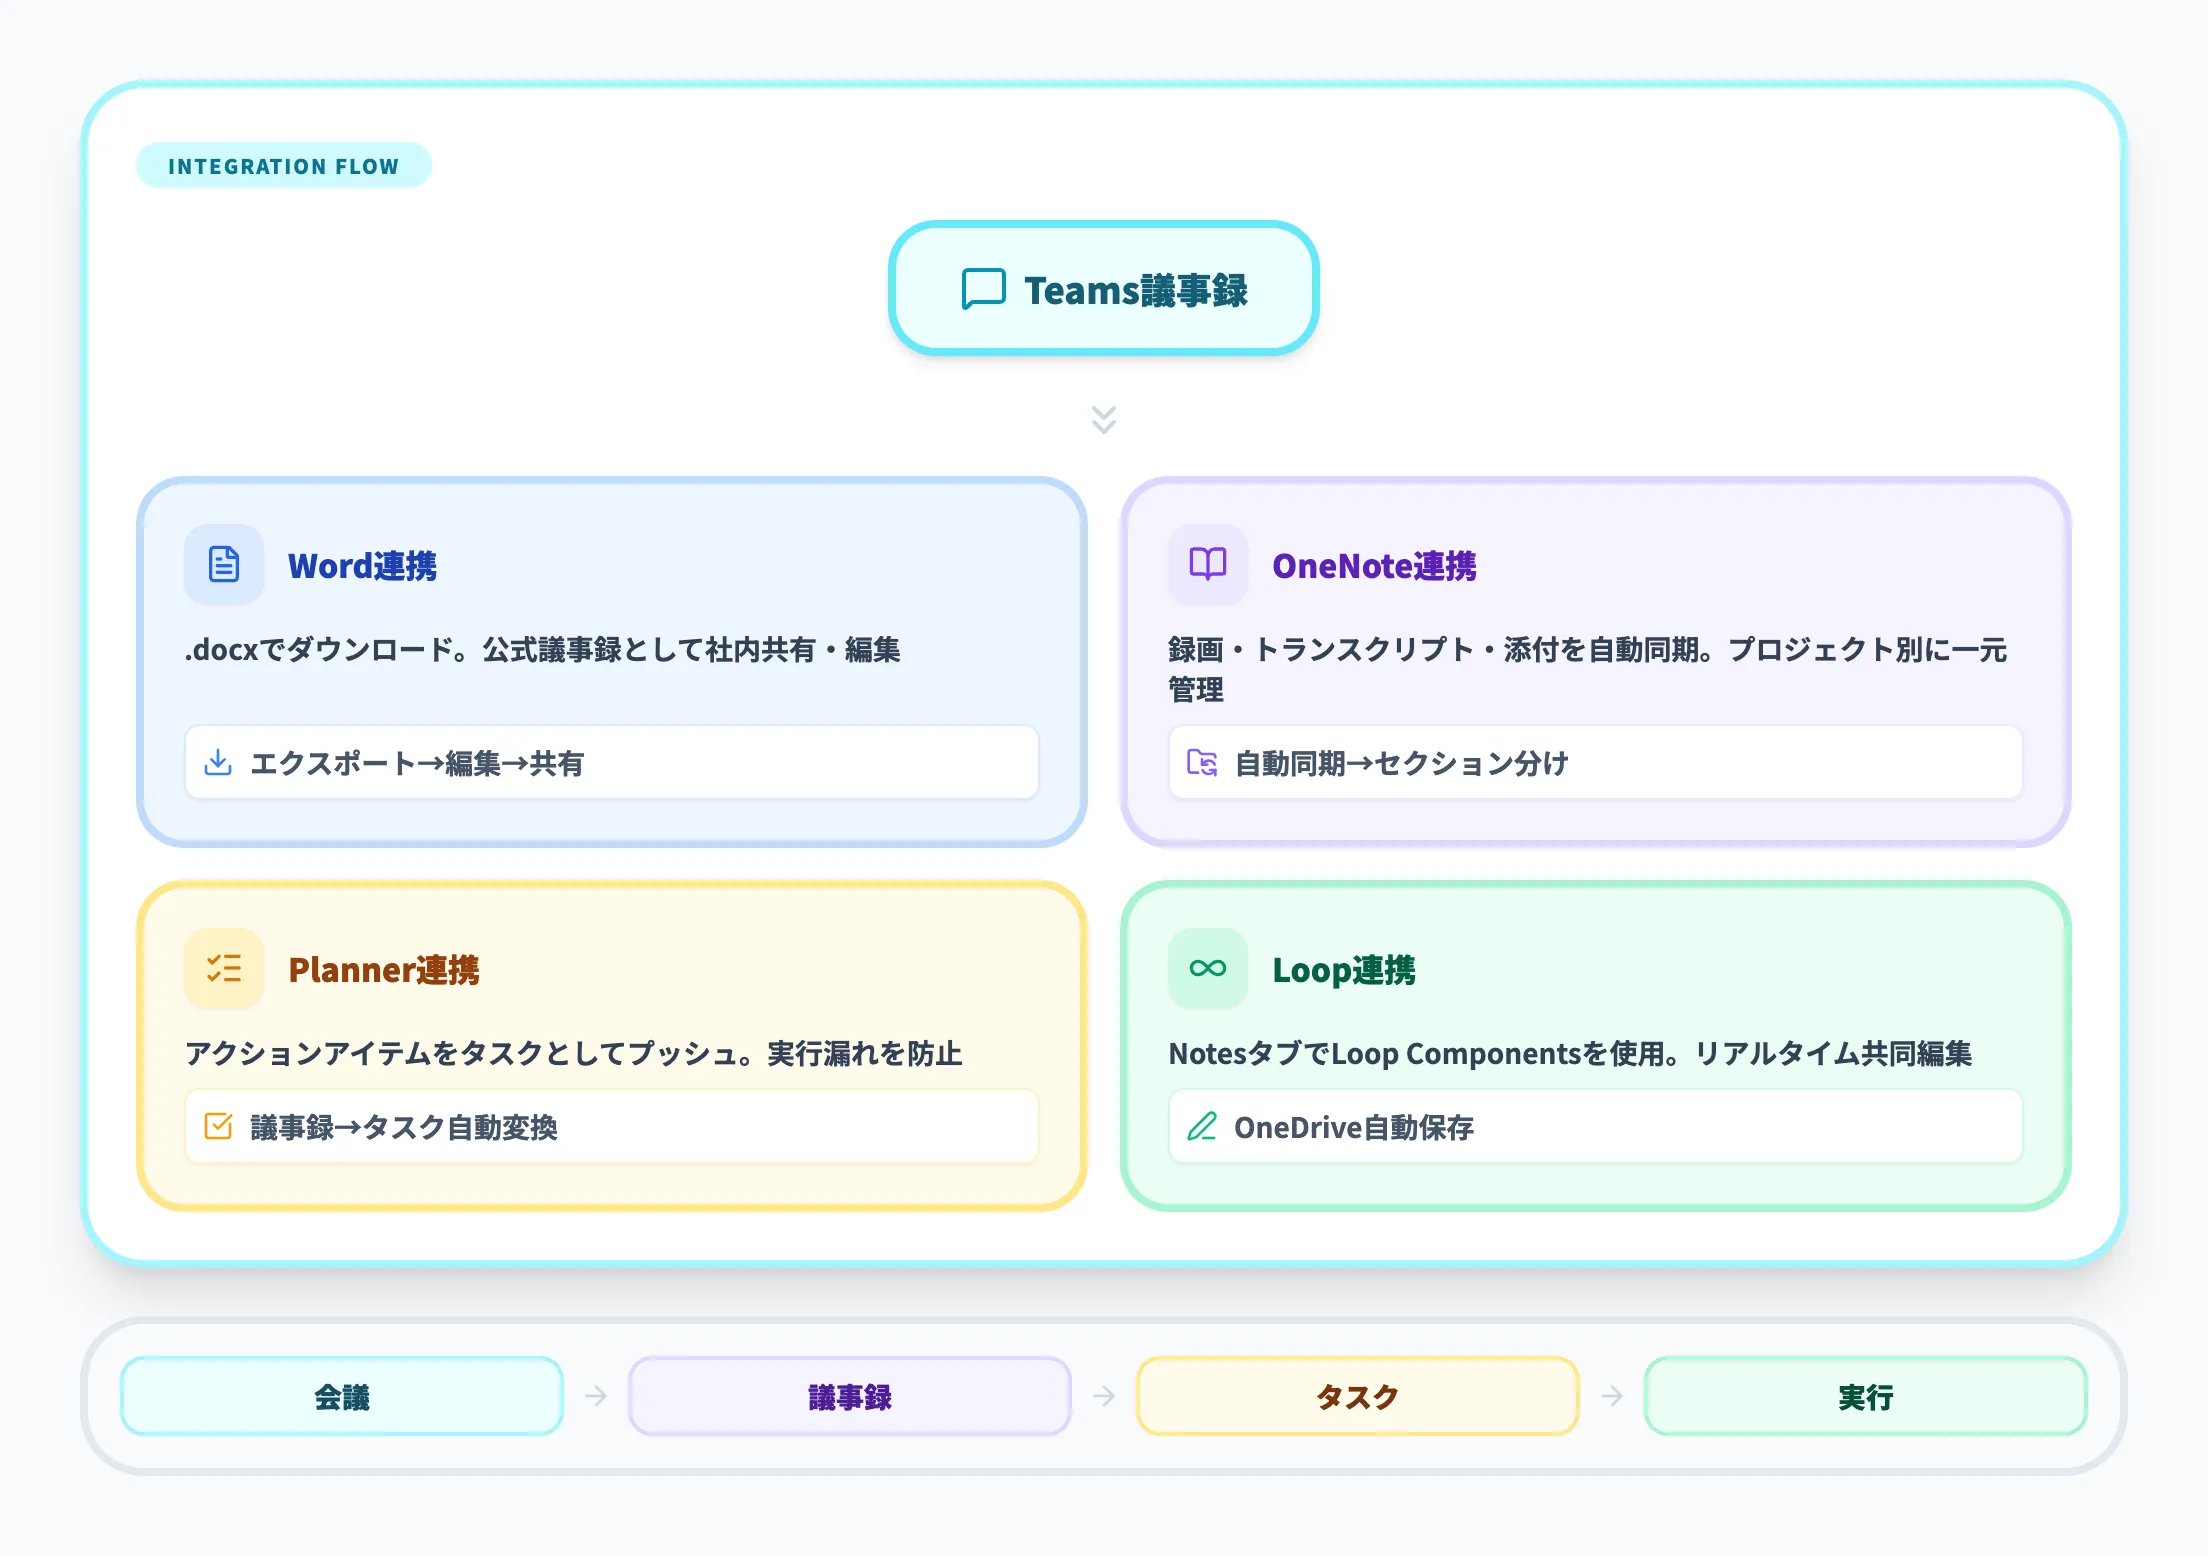Click the arrow between 会議 and 議事録

pyautogui.click(x=597, y=1395)
